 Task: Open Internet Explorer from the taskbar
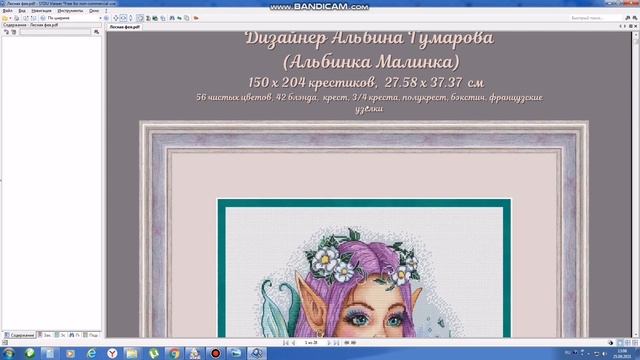pyautogui.click(x=91, y=353)
